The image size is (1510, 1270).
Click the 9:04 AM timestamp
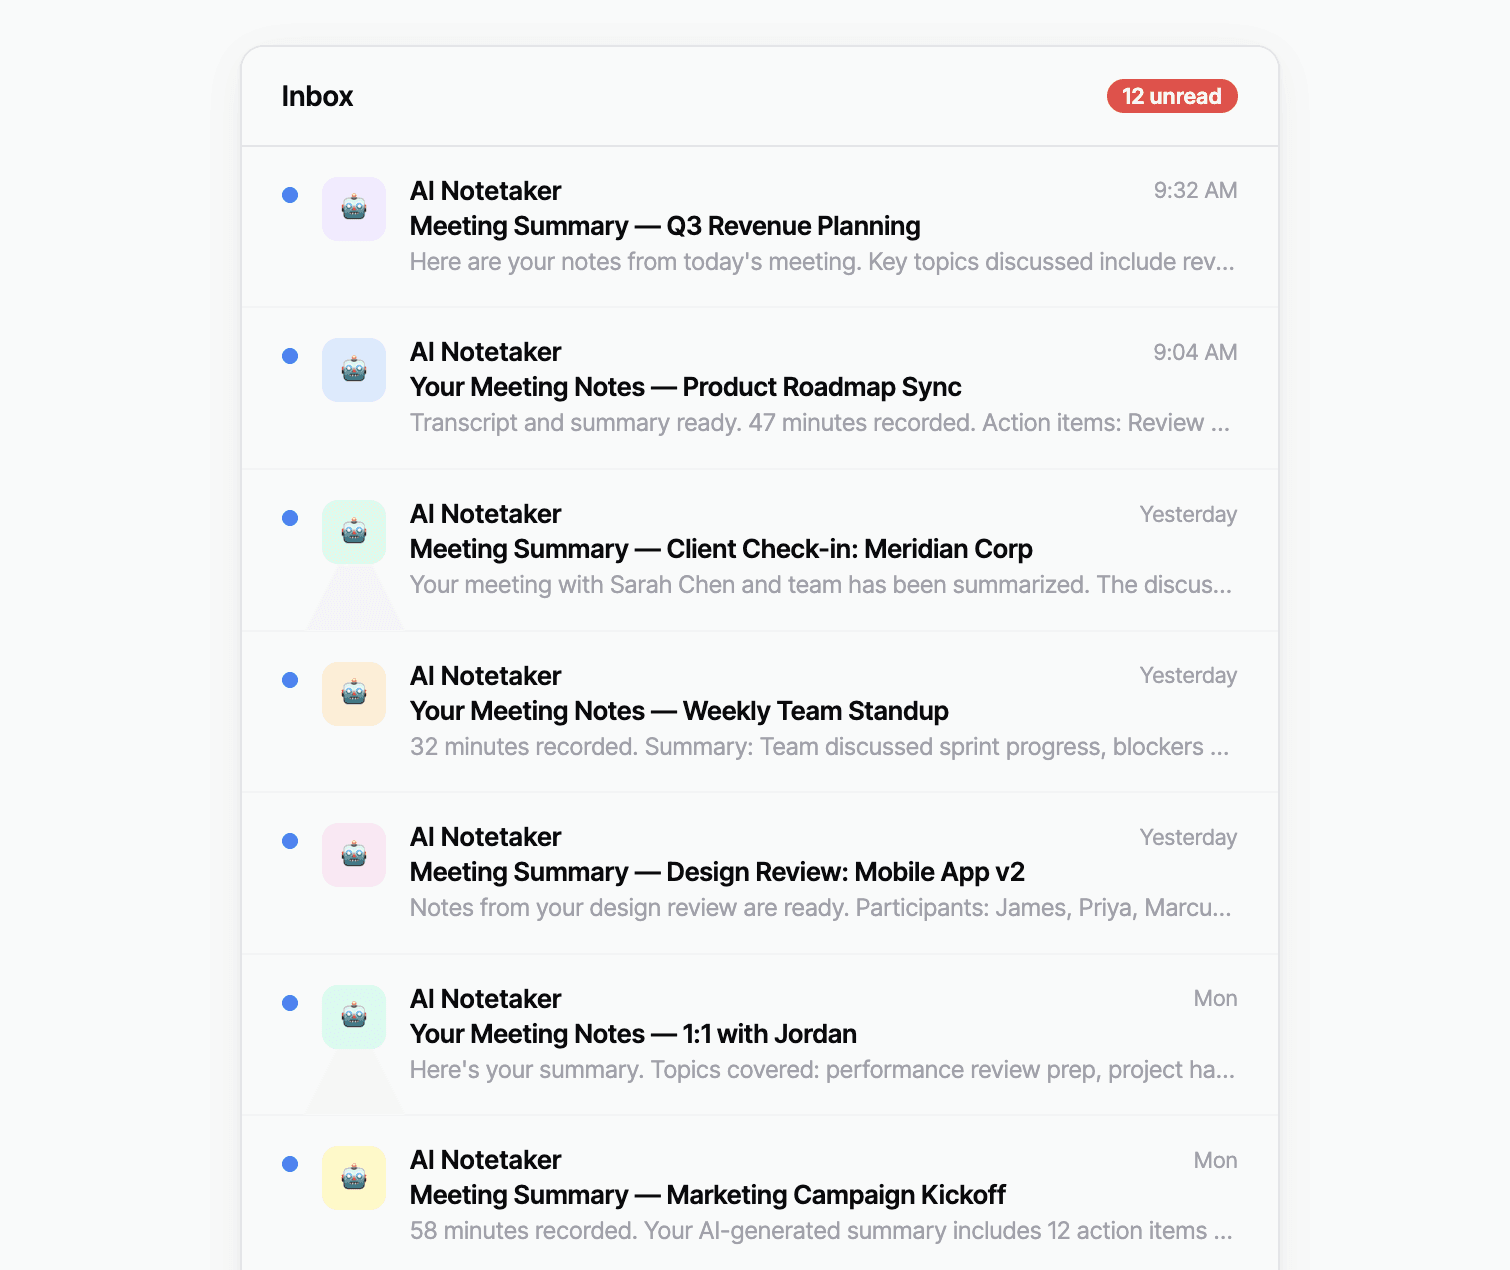coord(1195,352)
